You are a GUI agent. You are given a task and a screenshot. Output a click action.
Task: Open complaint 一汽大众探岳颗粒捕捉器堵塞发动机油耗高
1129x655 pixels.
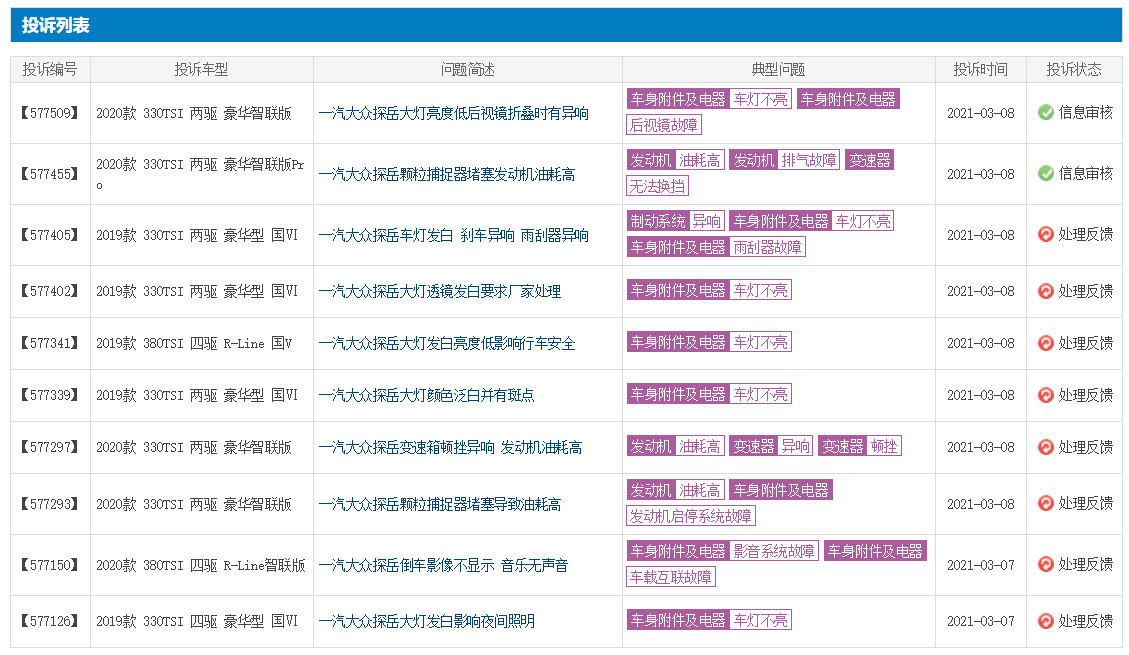coord(447,174)
